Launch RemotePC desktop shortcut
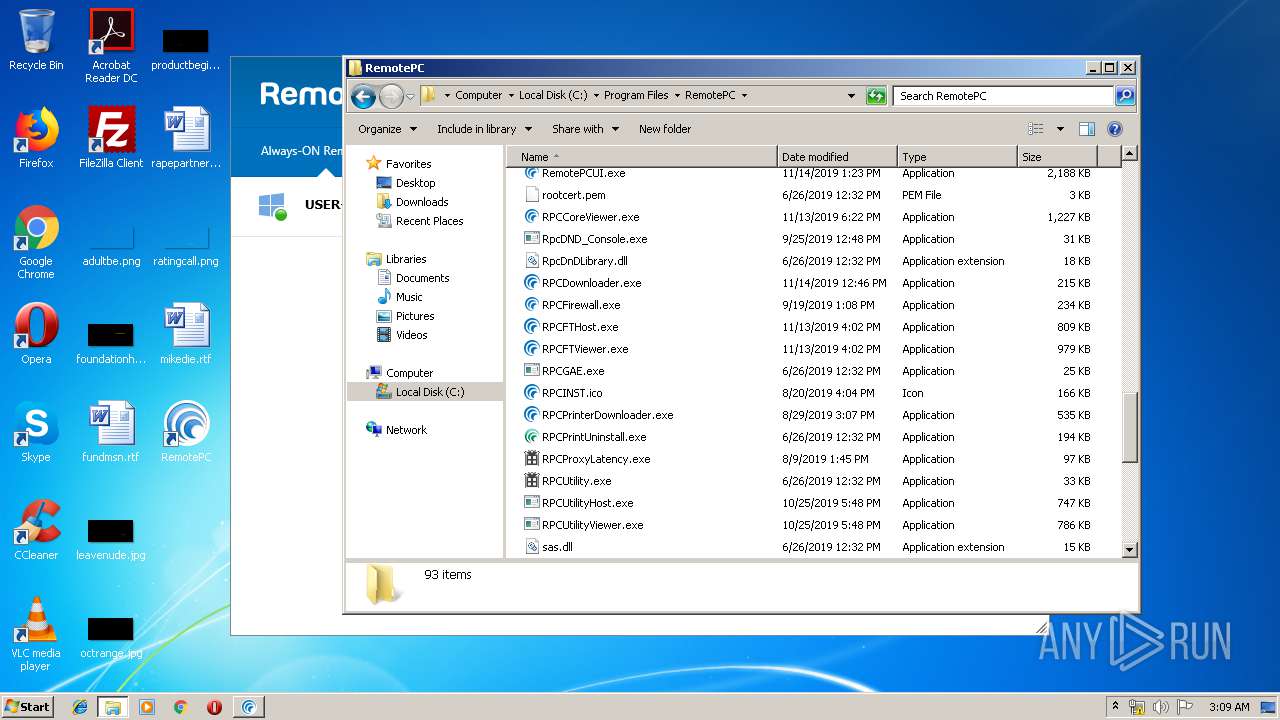Screen dimensions: 1280x720 (x=186, y=432)
